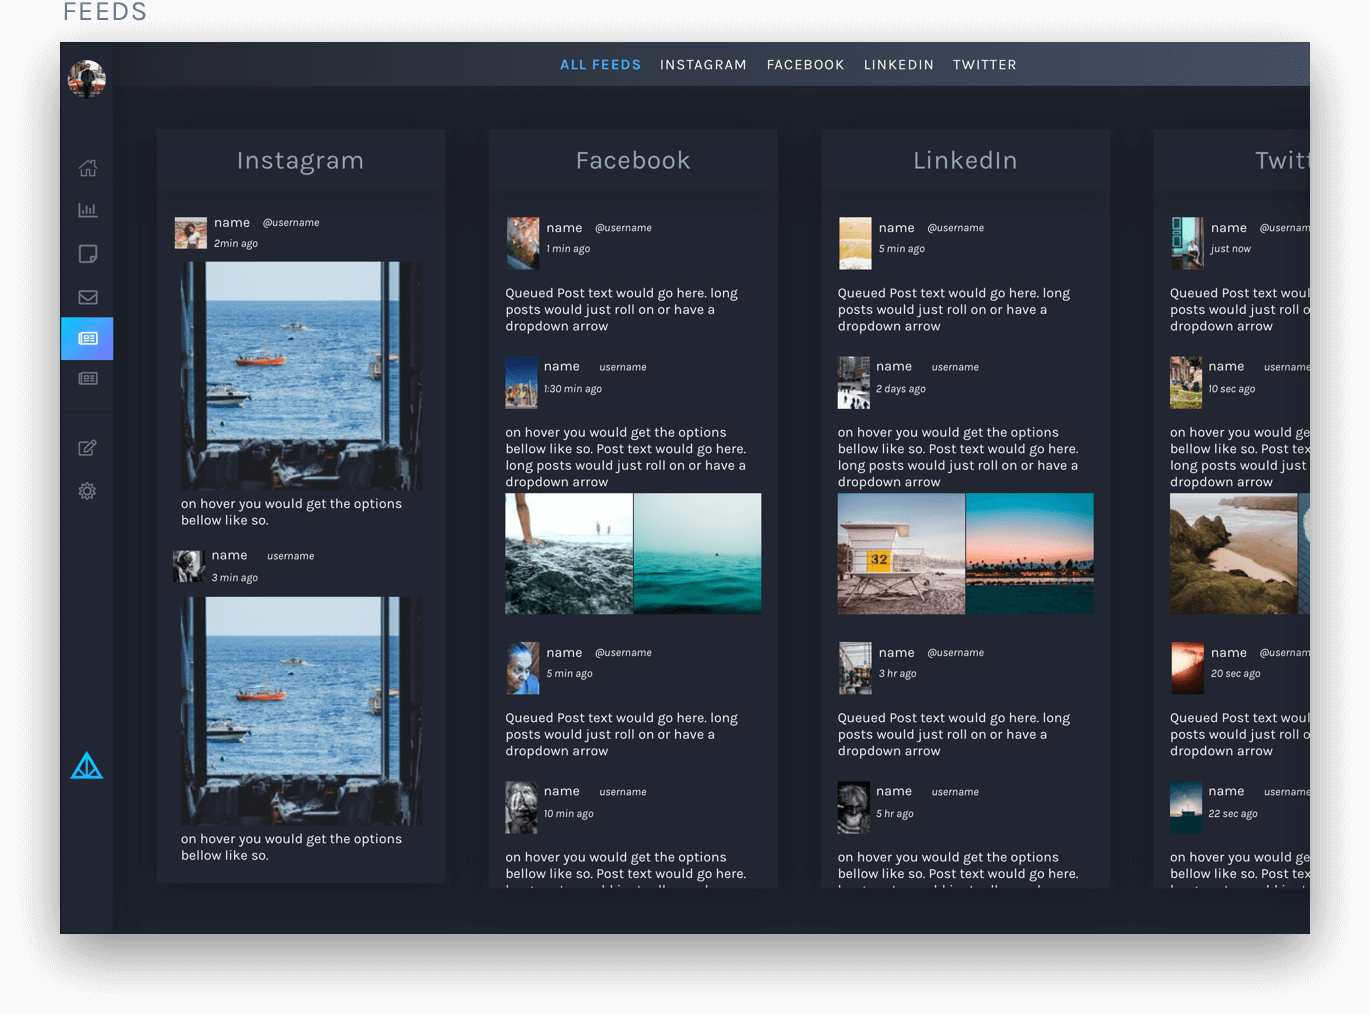The image size is (1370, 1014).
Task: Open the boat photo in the 2min ago Instagram post
Action: click(x=301, y=376)
